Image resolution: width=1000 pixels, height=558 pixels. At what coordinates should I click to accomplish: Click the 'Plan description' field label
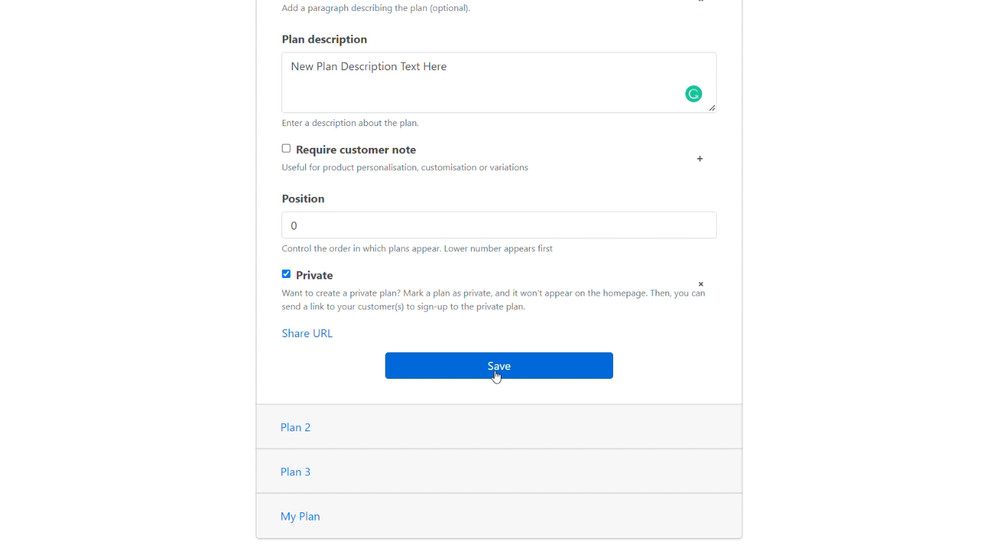click(324, 40)
